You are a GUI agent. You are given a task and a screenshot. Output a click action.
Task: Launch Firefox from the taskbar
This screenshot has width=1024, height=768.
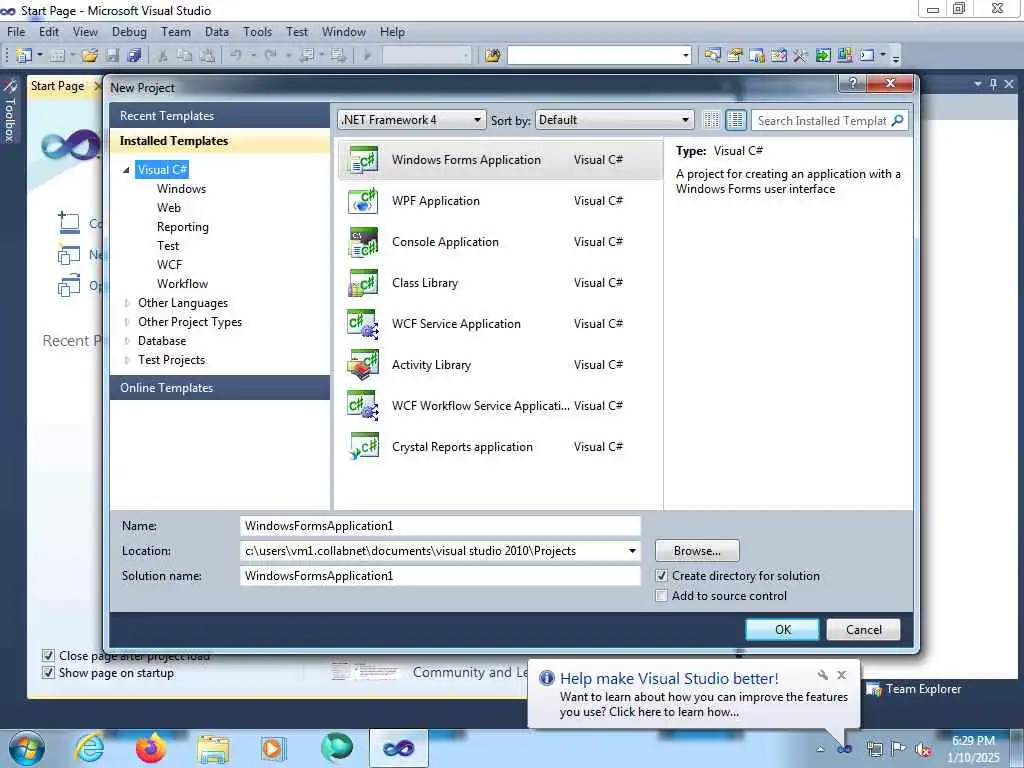point(151,748)
